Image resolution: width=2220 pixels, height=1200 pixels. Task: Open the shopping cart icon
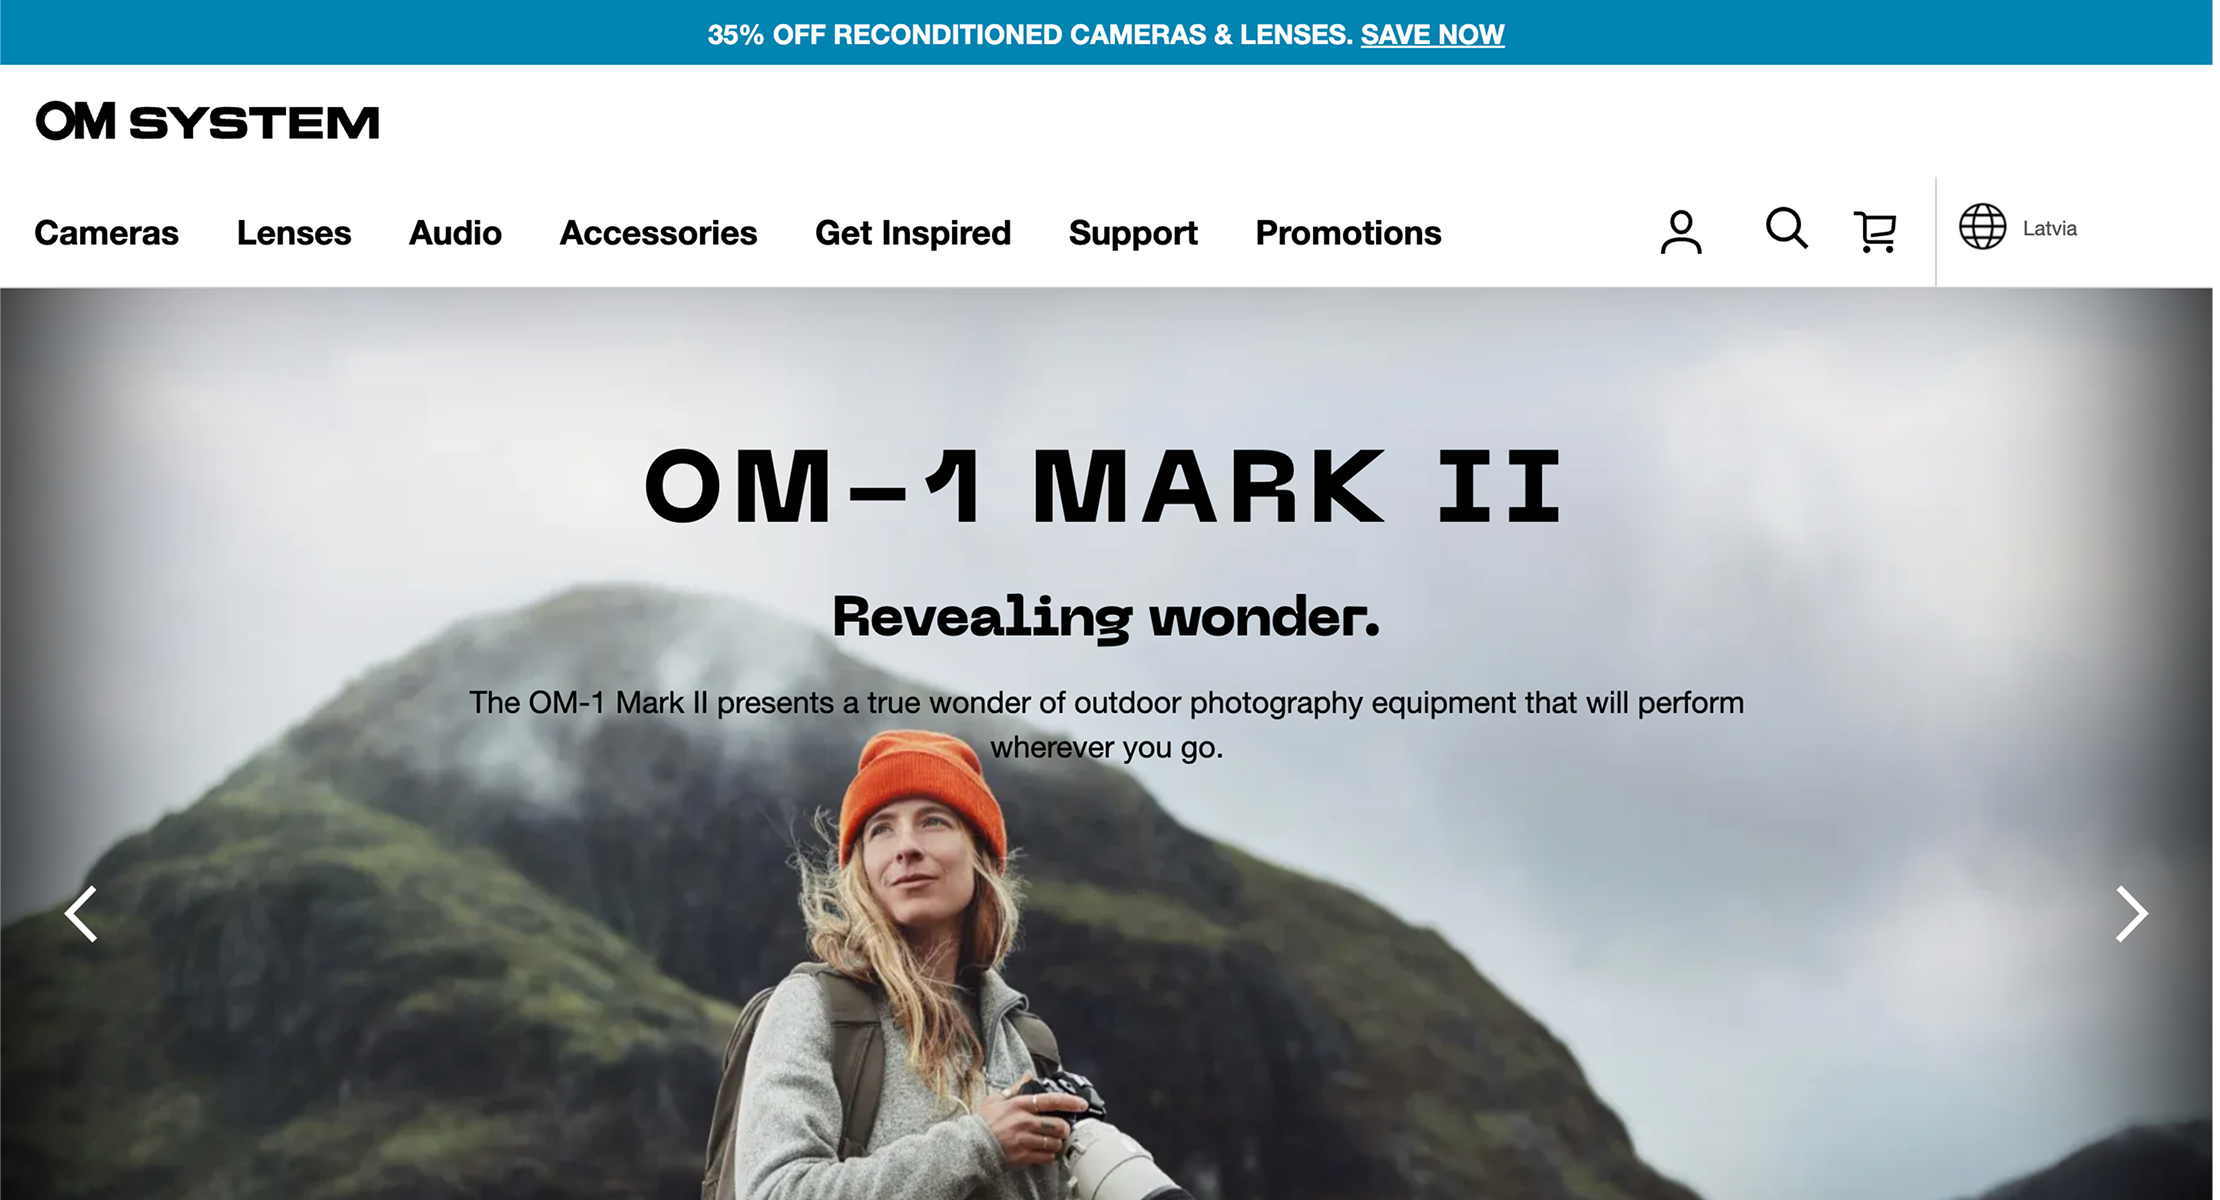pyautogui.click(x=1875, y=232)
